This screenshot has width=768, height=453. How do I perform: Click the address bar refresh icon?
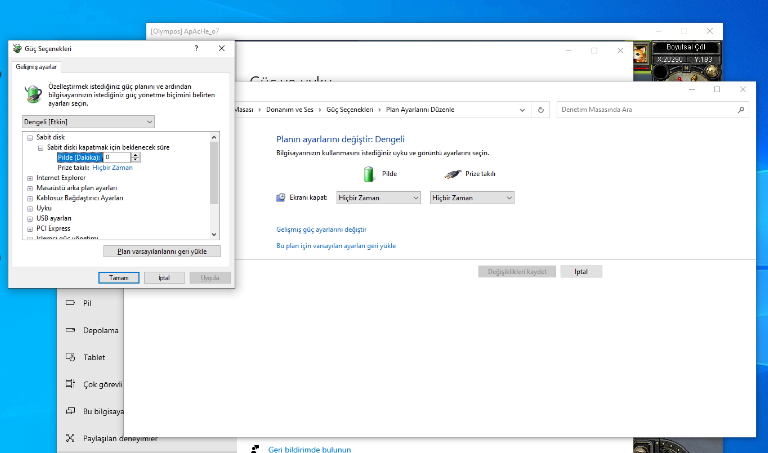(541, 110)
